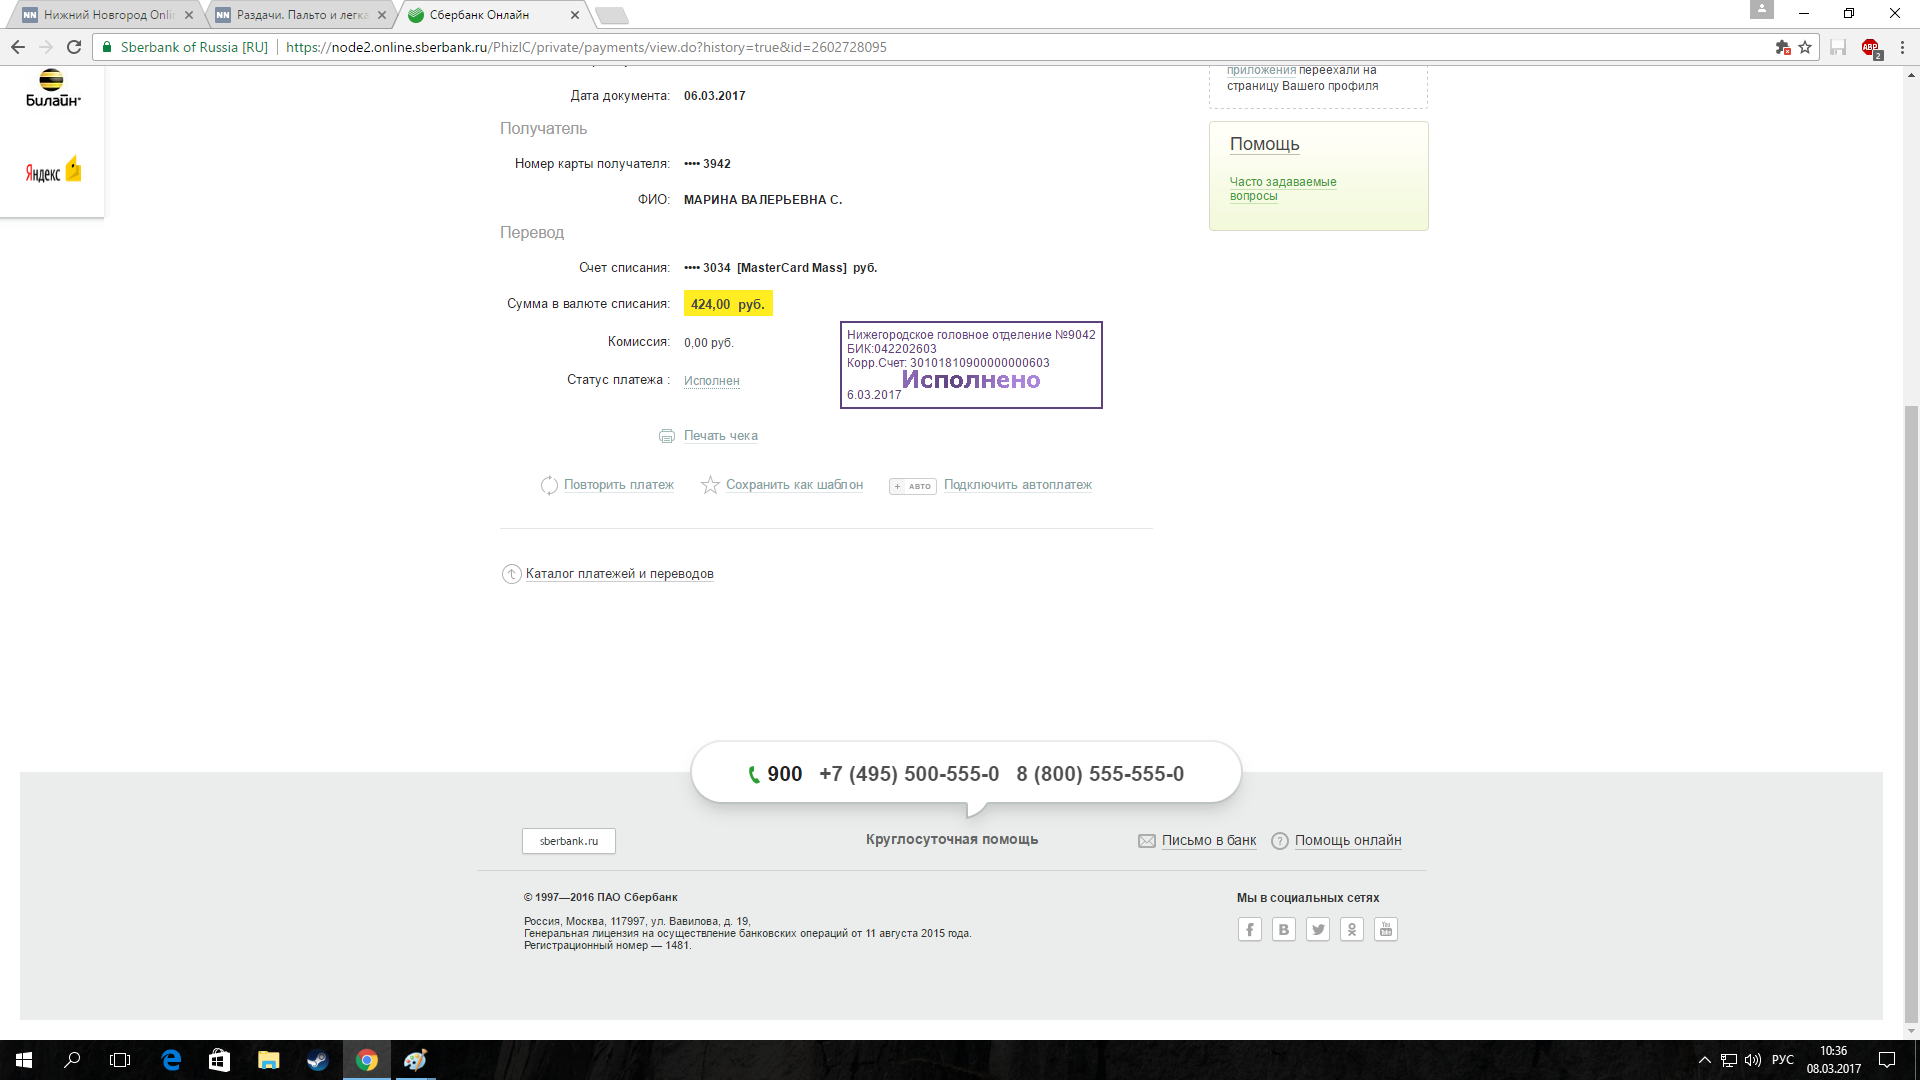The height and width of the screenshot is (1080, 1920).
Task: Click the Подключить автоплатеж link
Action: point(1017,485)
